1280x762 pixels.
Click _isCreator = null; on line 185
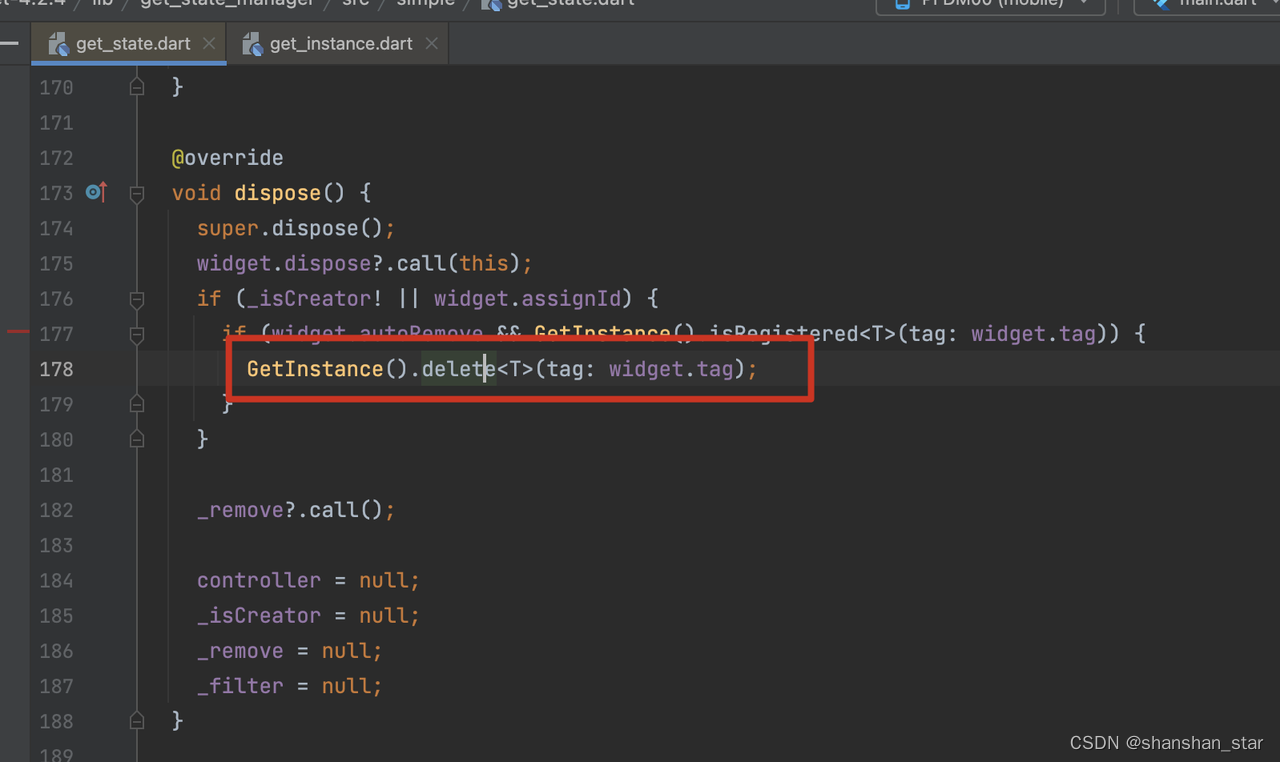point(308,615)
